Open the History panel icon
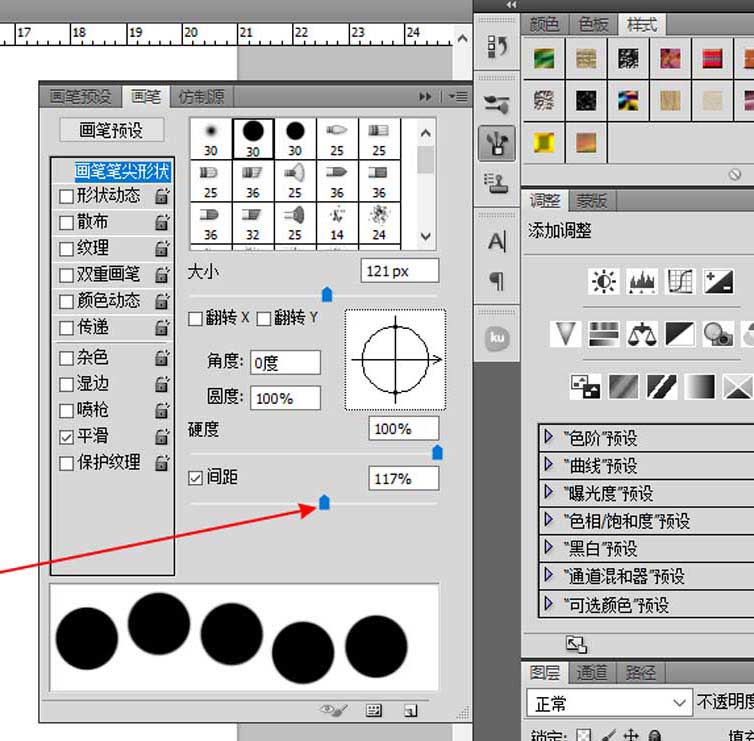The height and width of the screenshot is (741, 754). tap(497, 47)
